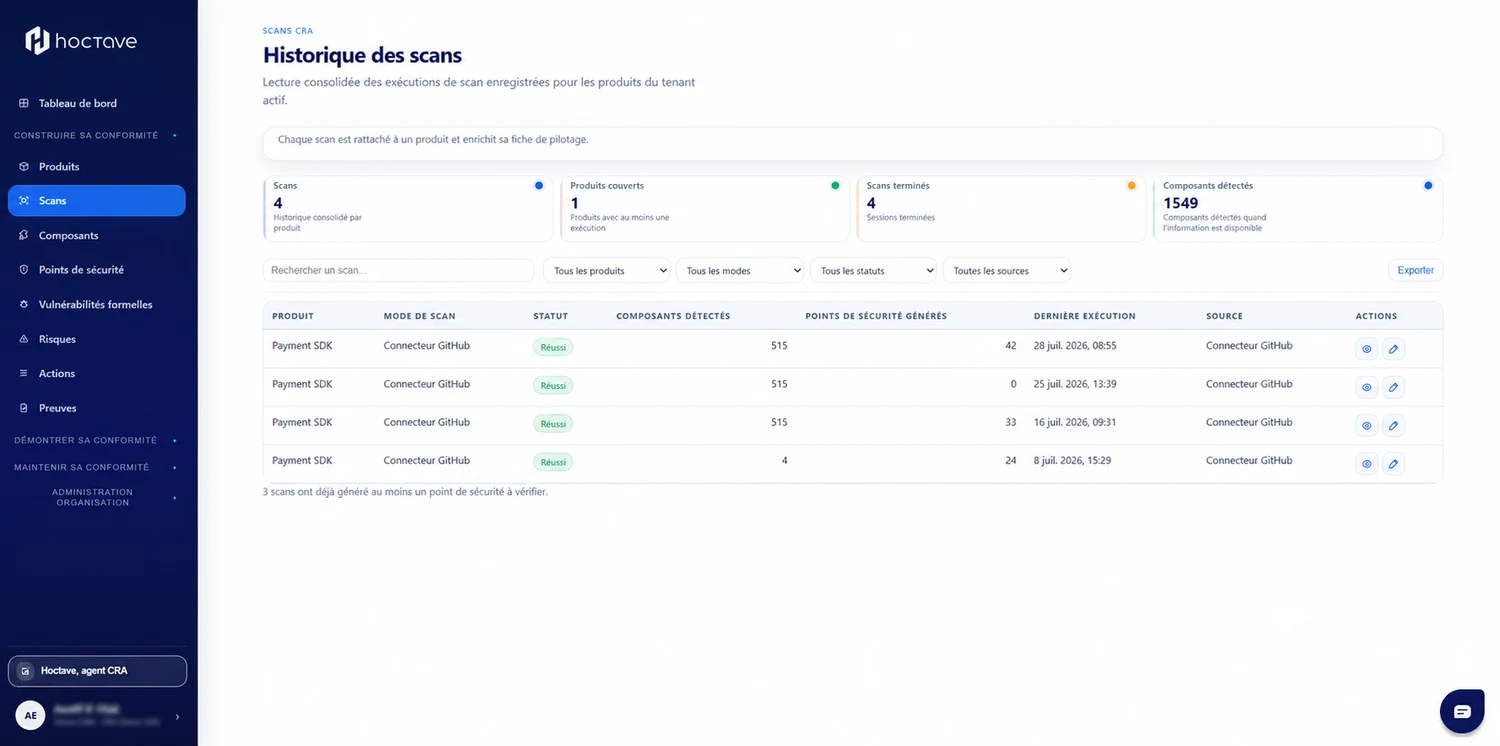Select Scans in the sidebar

[x=97, y=201]
